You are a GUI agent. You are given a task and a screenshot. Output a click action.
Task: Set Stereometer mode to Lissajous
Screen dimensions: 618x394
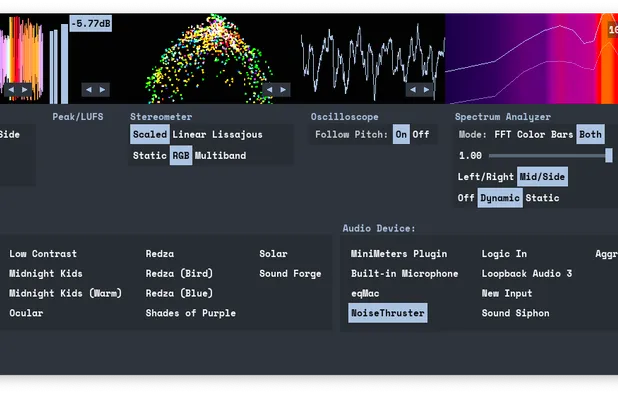click(x=237, y=134)
